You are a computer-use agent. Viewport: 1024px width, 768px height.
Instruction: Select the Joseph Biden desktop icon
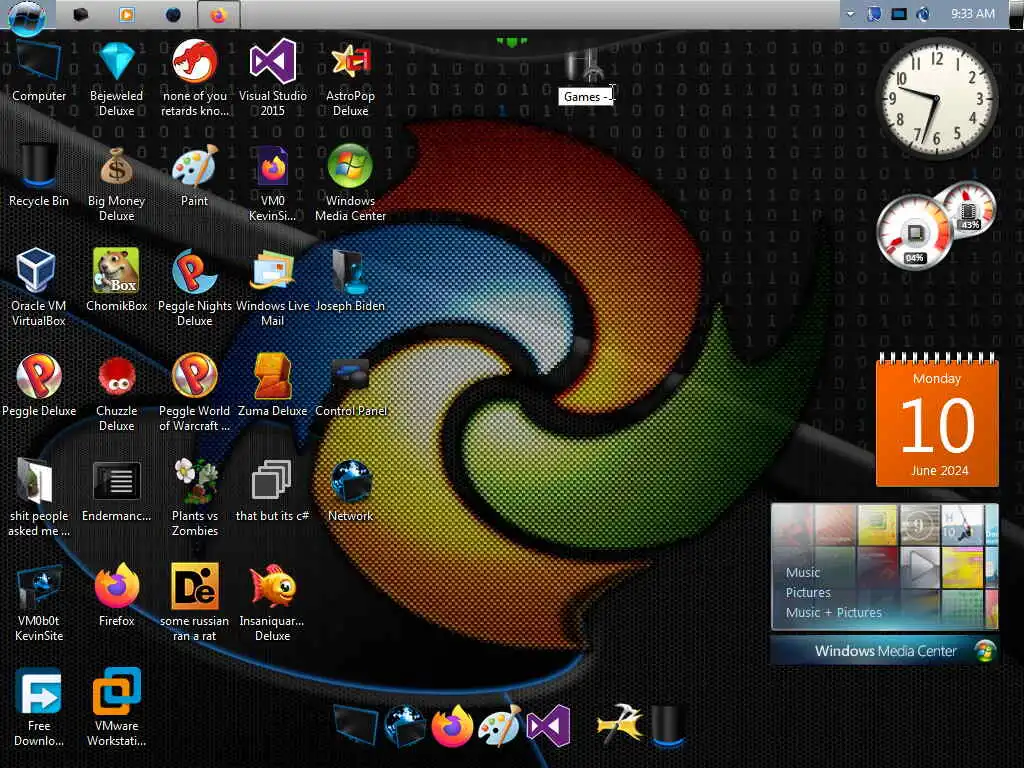pyautogui.click(x=350, y=281)
